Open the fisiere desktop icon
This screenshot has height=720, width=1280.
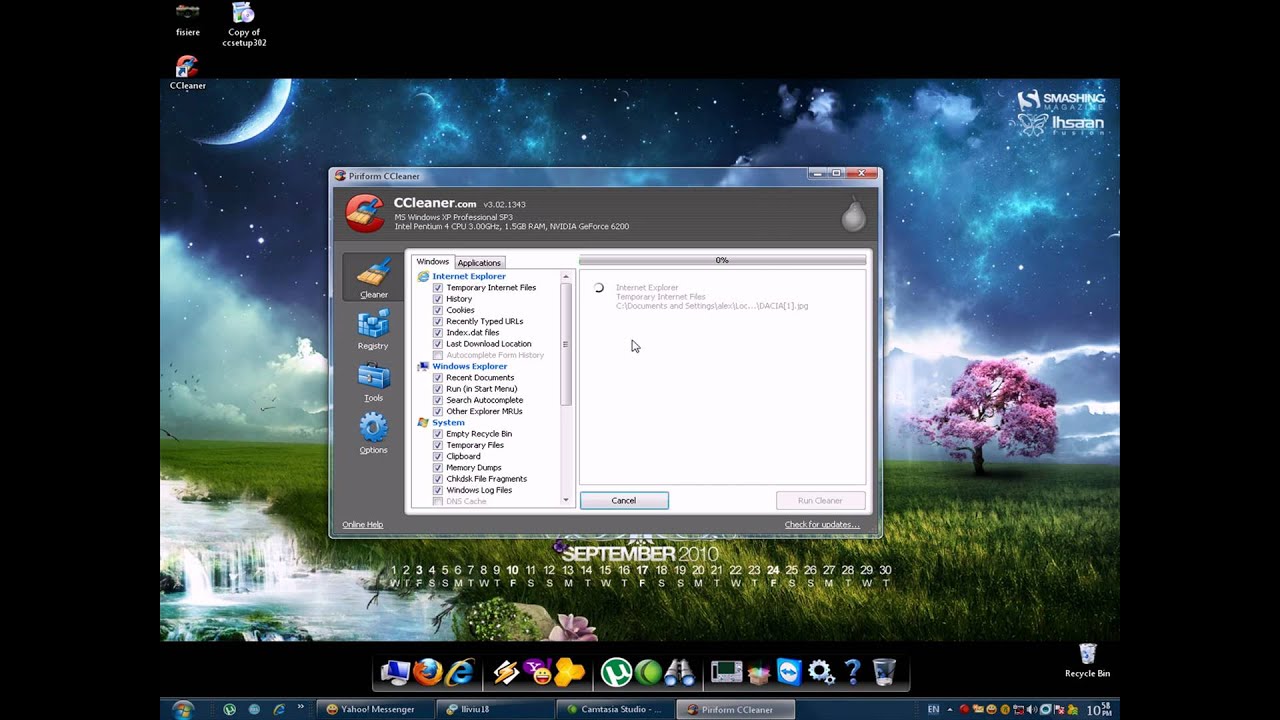(187, 20)
